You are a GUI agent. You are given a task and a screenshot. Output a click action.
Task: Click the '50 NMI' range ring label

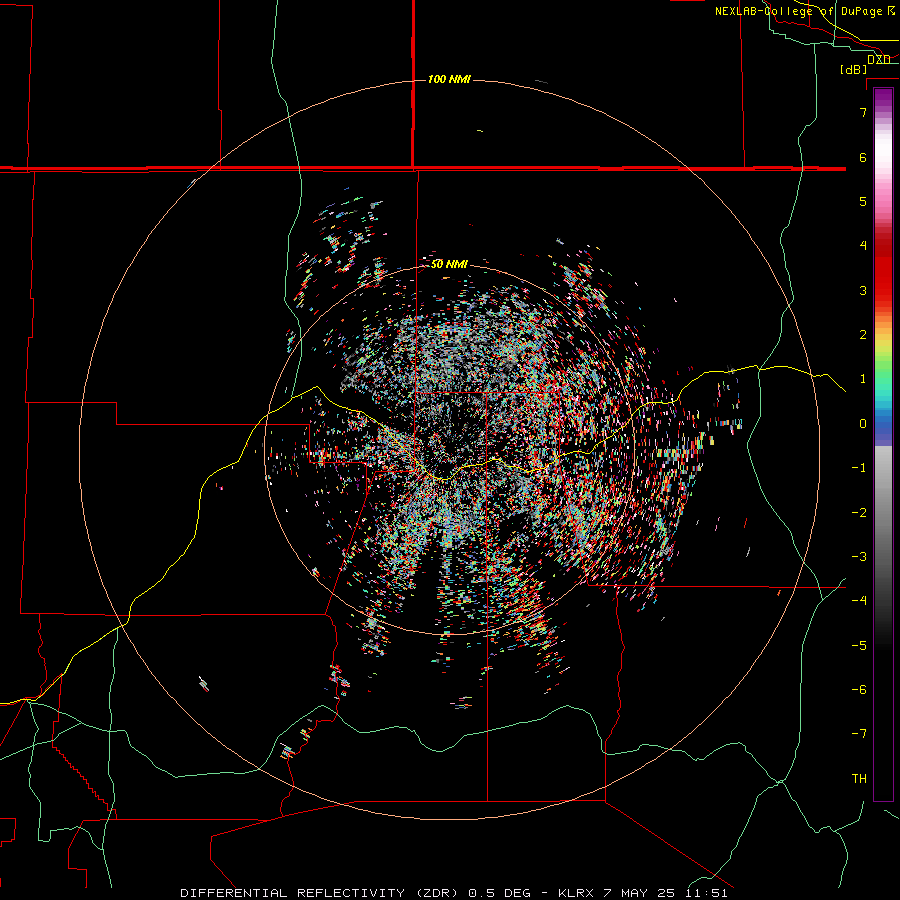(449, 264)
